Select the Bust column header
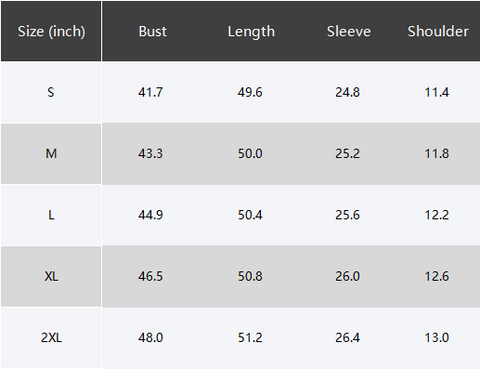The image size is (480, 369). 152,31
